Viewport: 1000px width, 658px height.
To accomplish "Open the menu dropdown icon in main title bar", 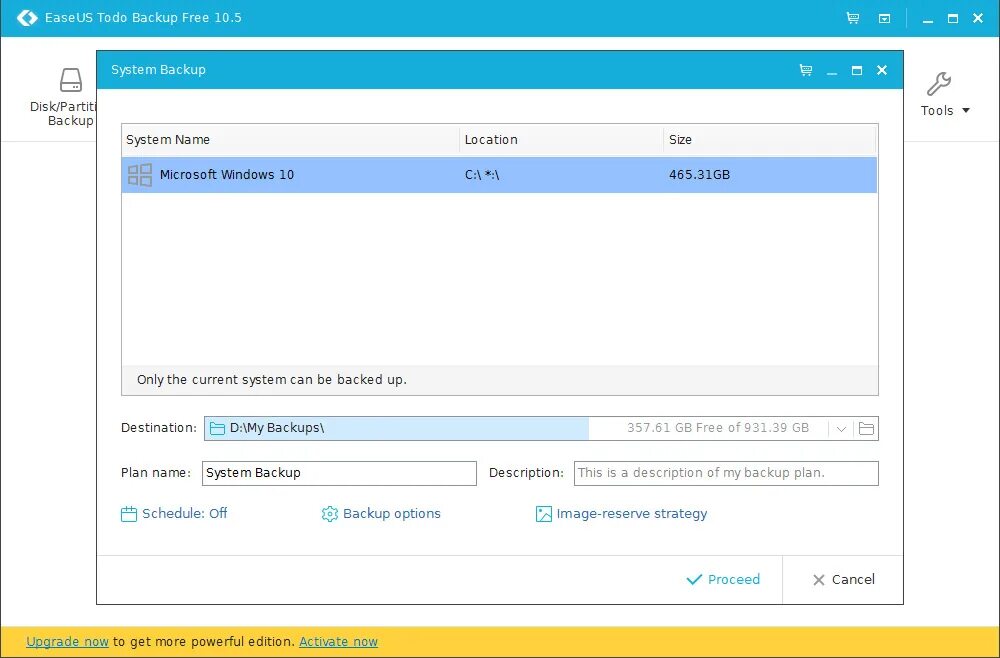I will coord(885,18).
